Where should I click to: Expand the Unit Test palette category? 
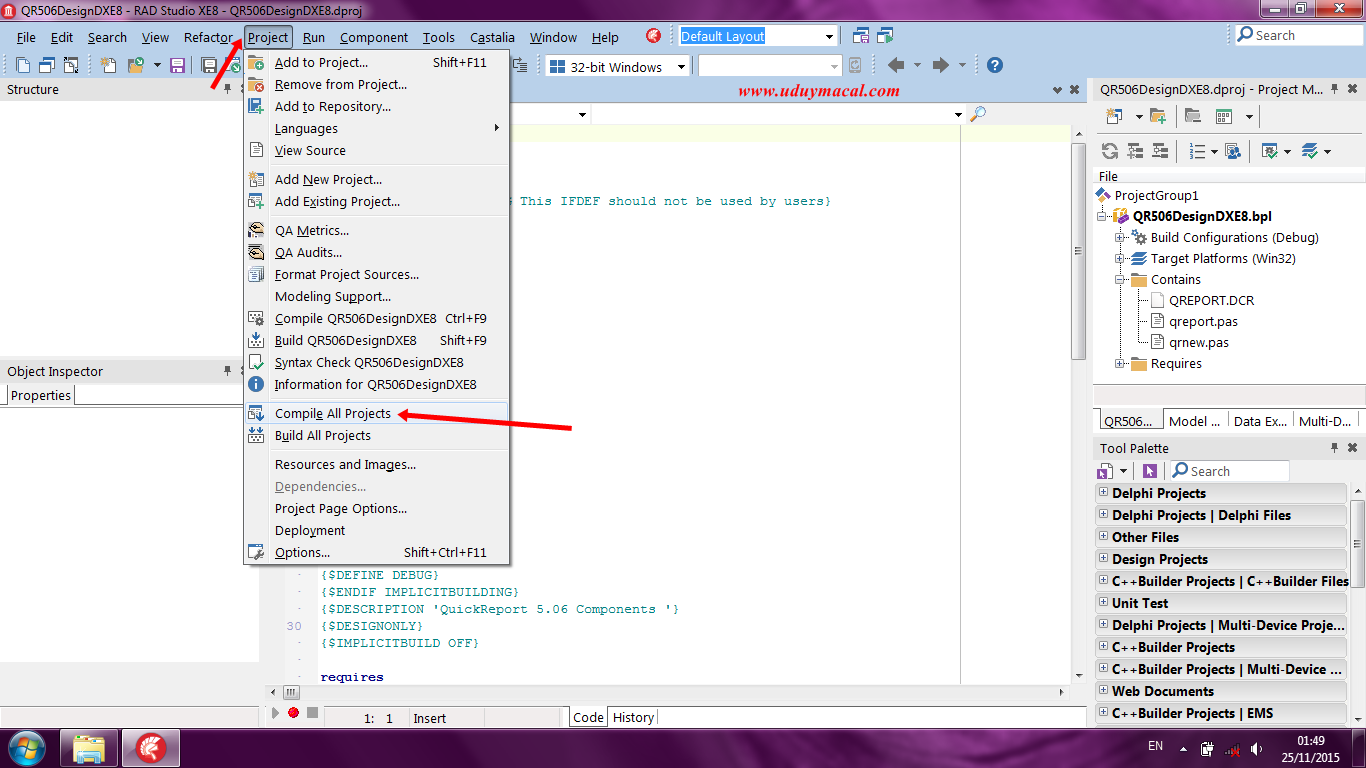(x=1103, y=602)
